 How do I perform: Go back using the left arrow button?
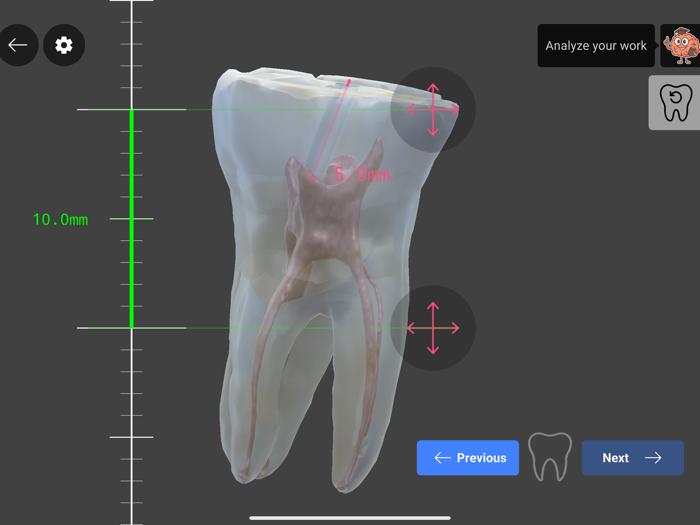click(x=18, y=45)
